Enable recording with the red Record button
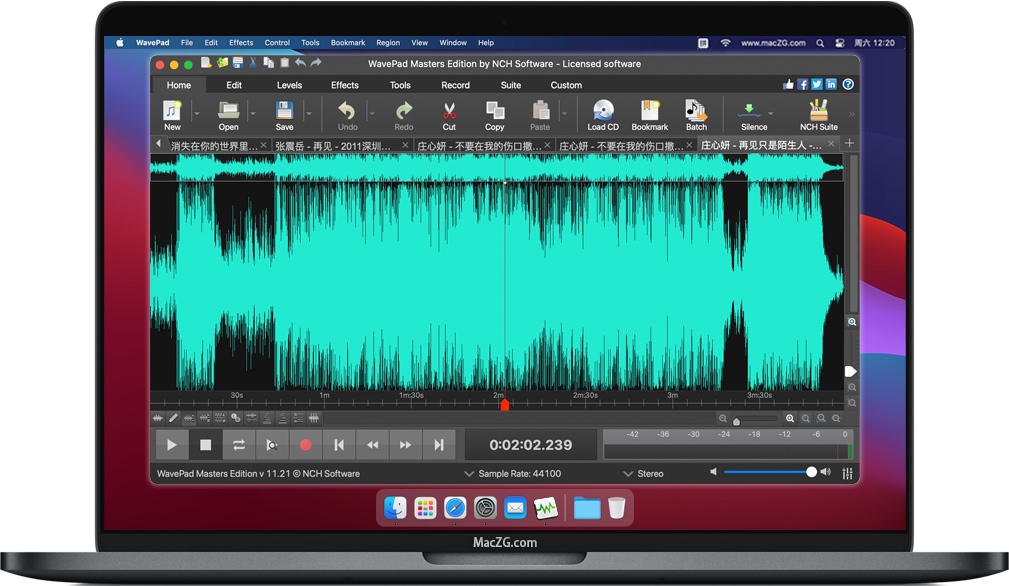 pyautogui.click(x=305, y=444)
